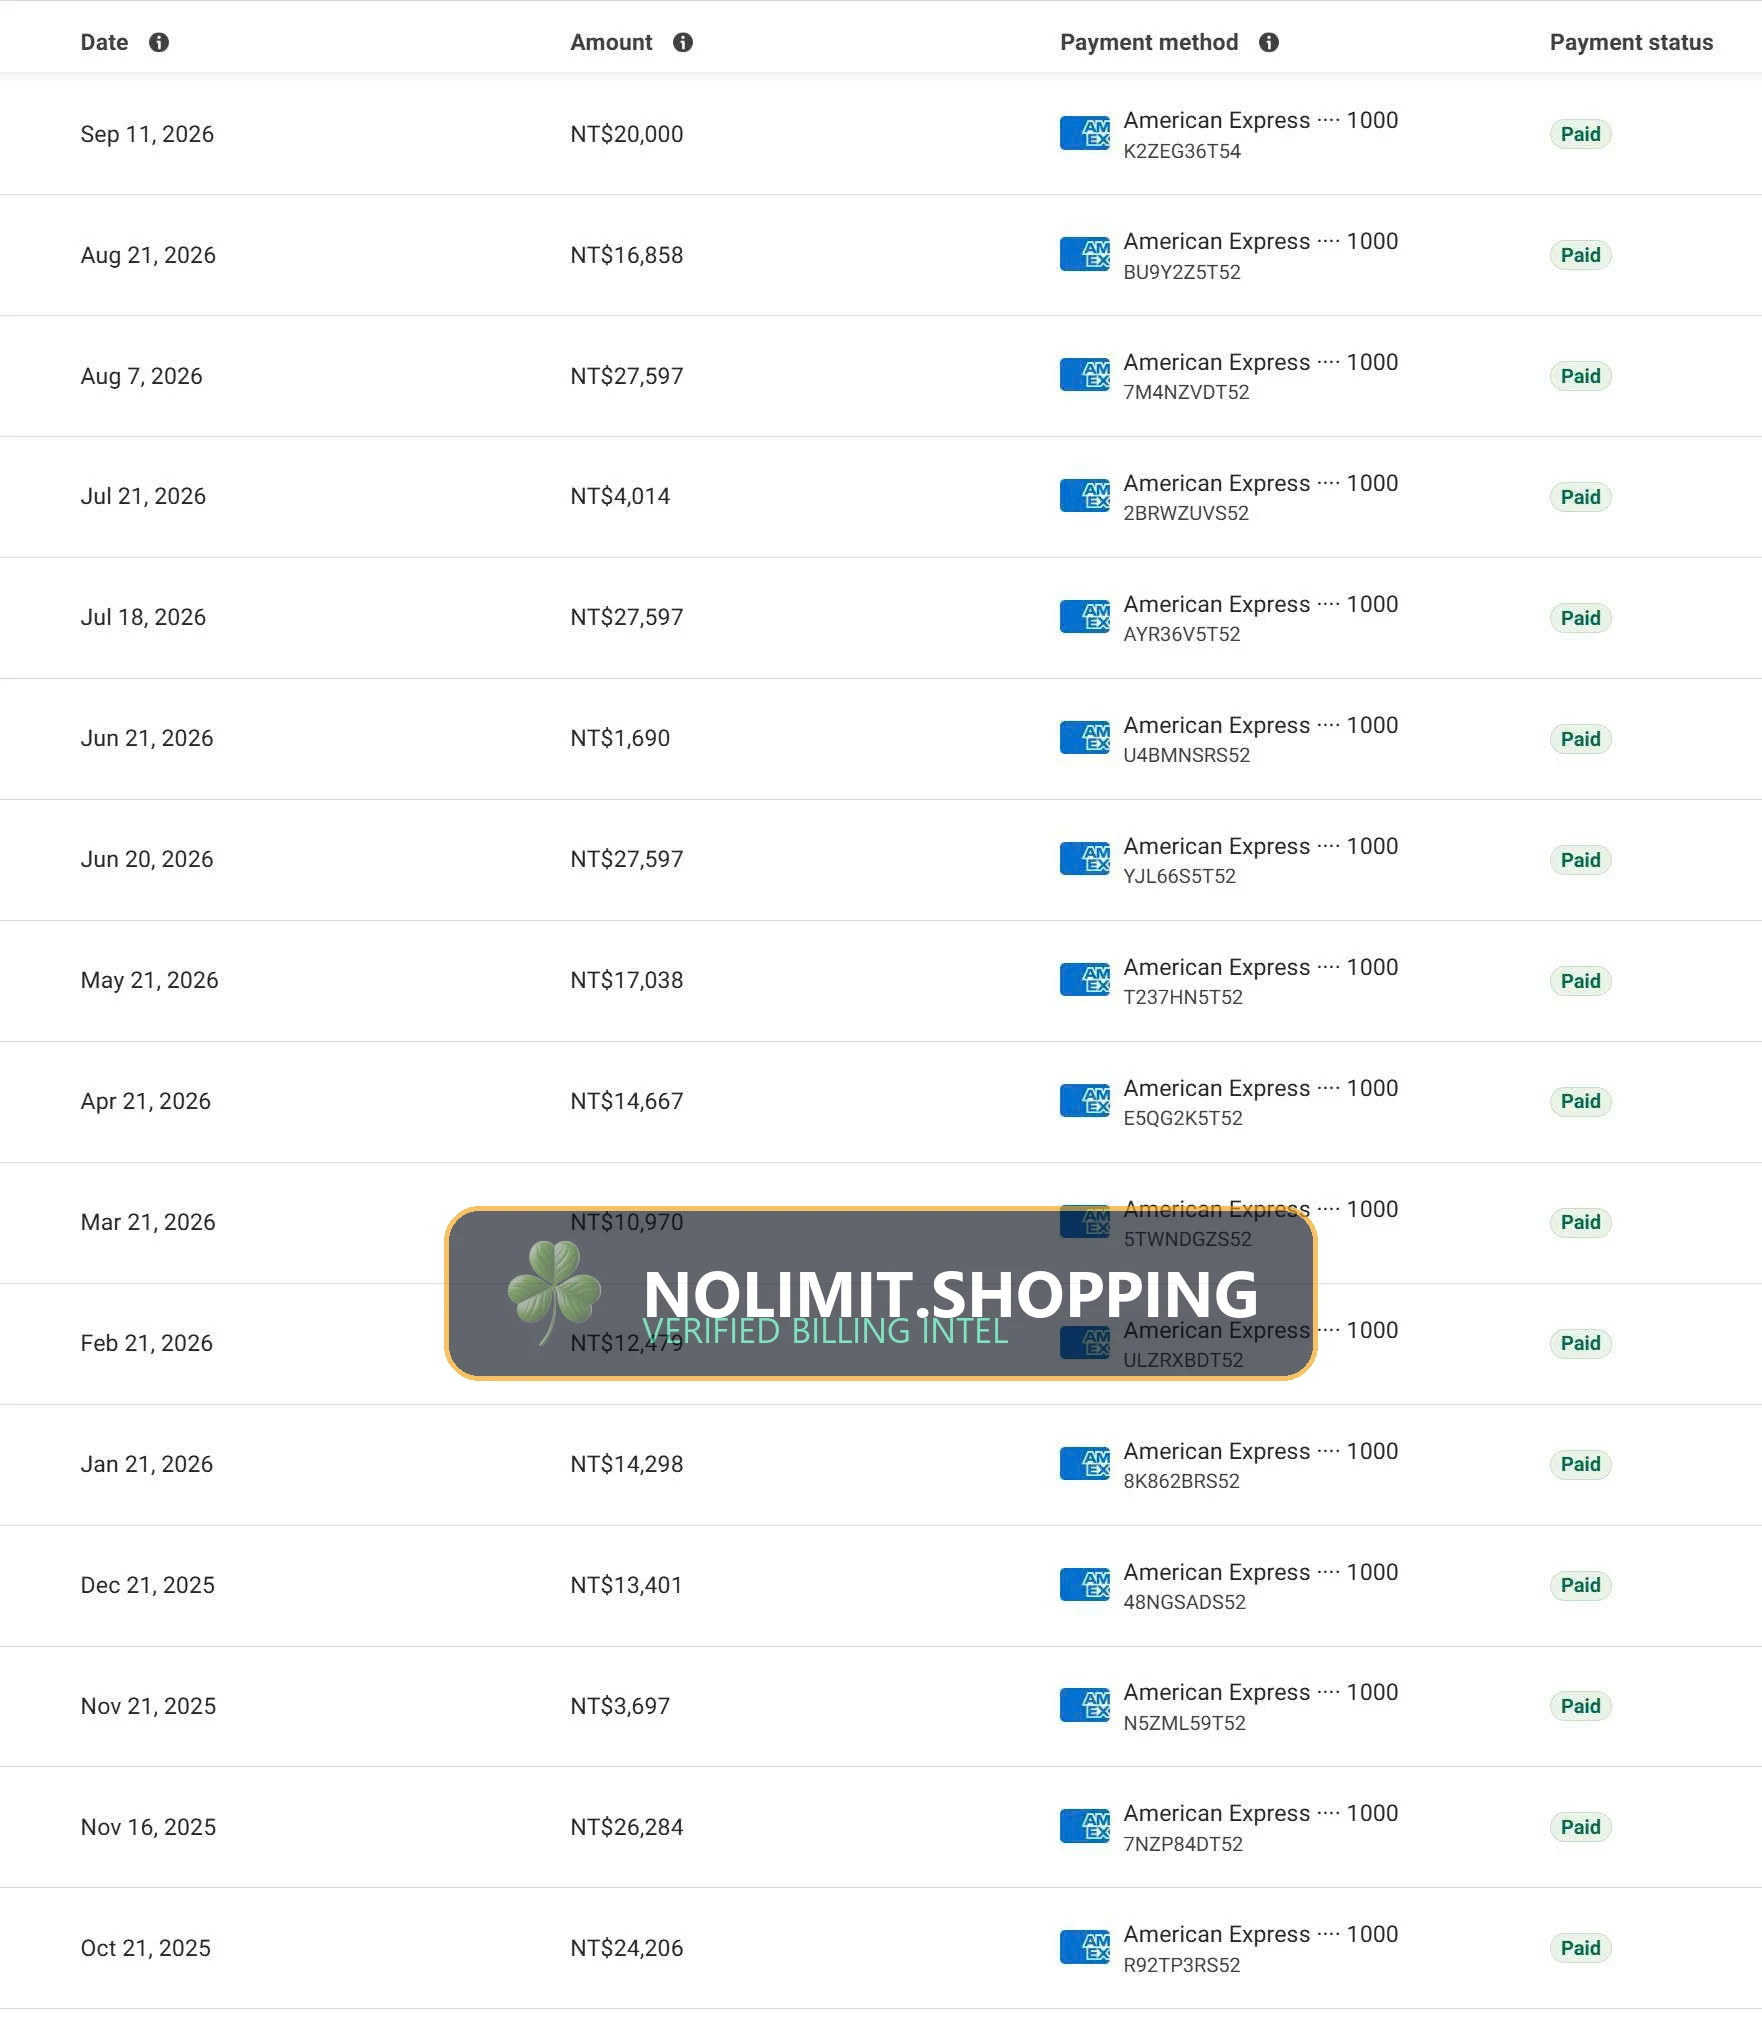Click the Paid status on Nov 16, 2025 row
This screenshot has height=2022, width=1762.
point(1580,1827)
